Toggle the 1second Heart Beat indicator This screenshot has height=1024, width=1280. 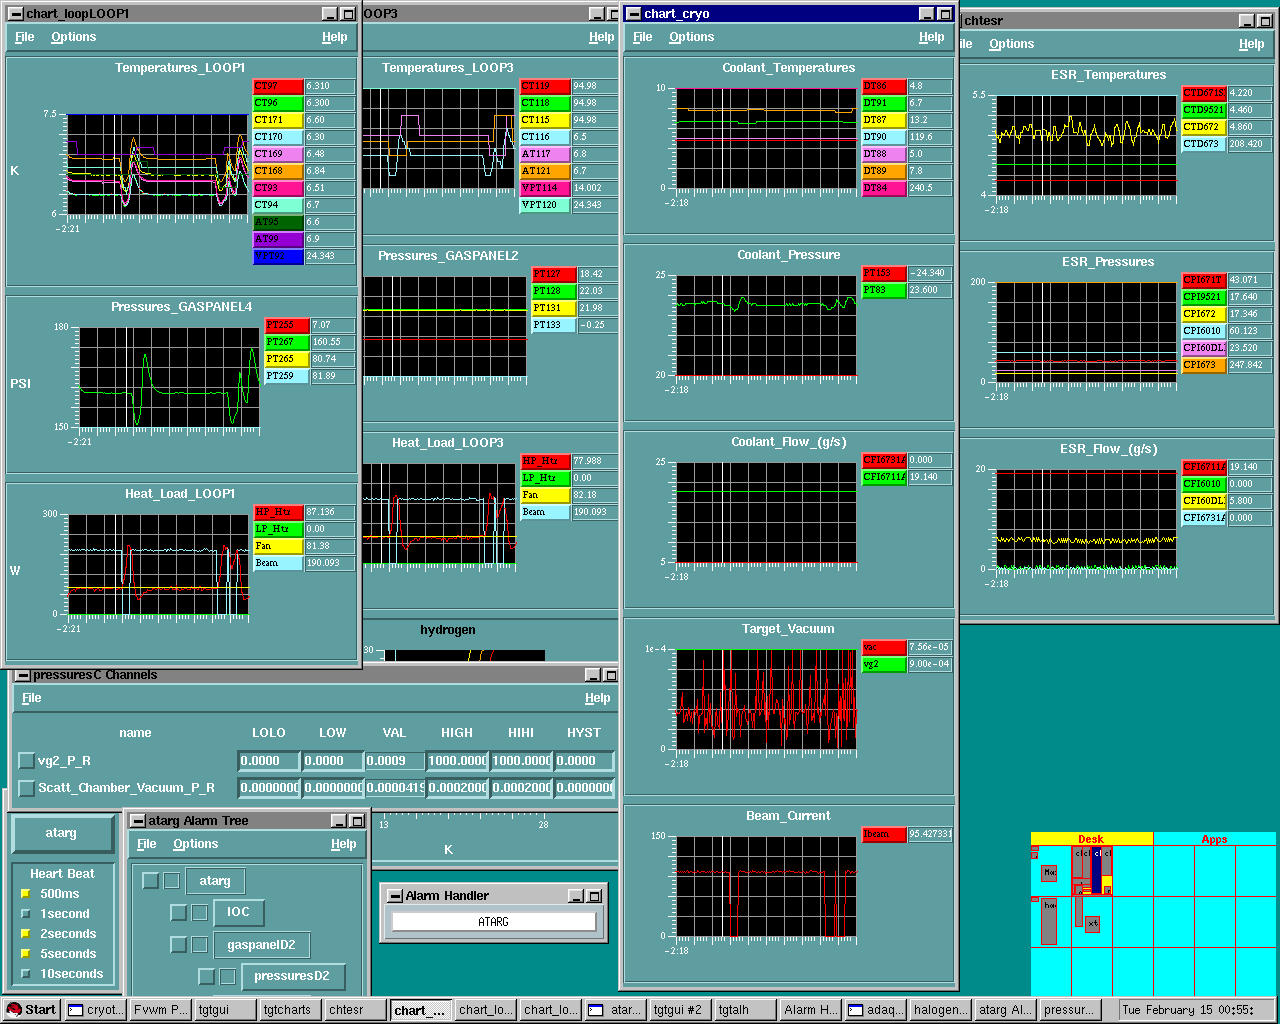click(x=26, y=914)
